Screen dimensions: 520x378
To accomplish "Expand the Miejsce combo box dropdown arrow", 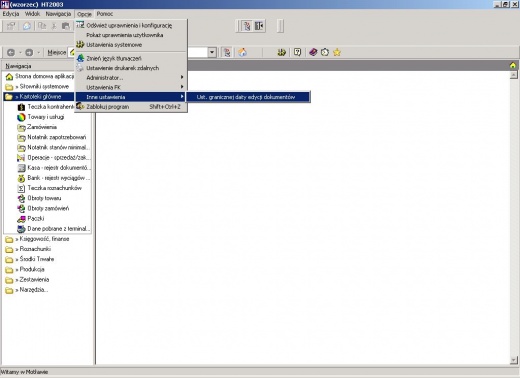I will coord(212,52).
